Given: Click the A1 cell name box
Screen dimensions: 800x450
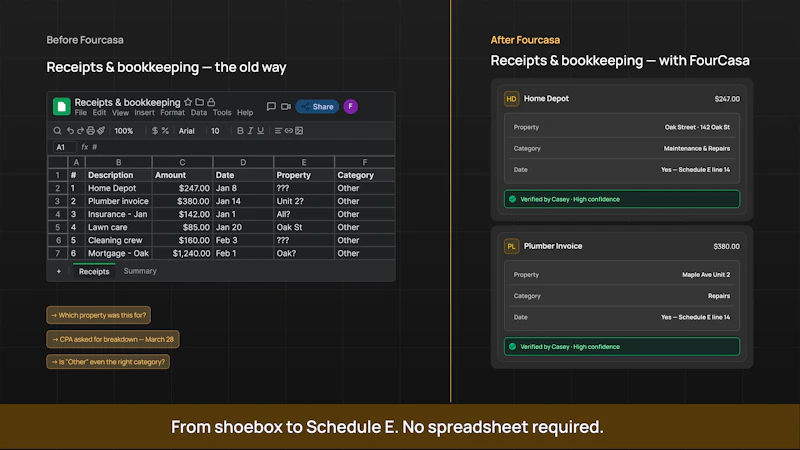Looking at the screenshot, I should coord(64,147).
